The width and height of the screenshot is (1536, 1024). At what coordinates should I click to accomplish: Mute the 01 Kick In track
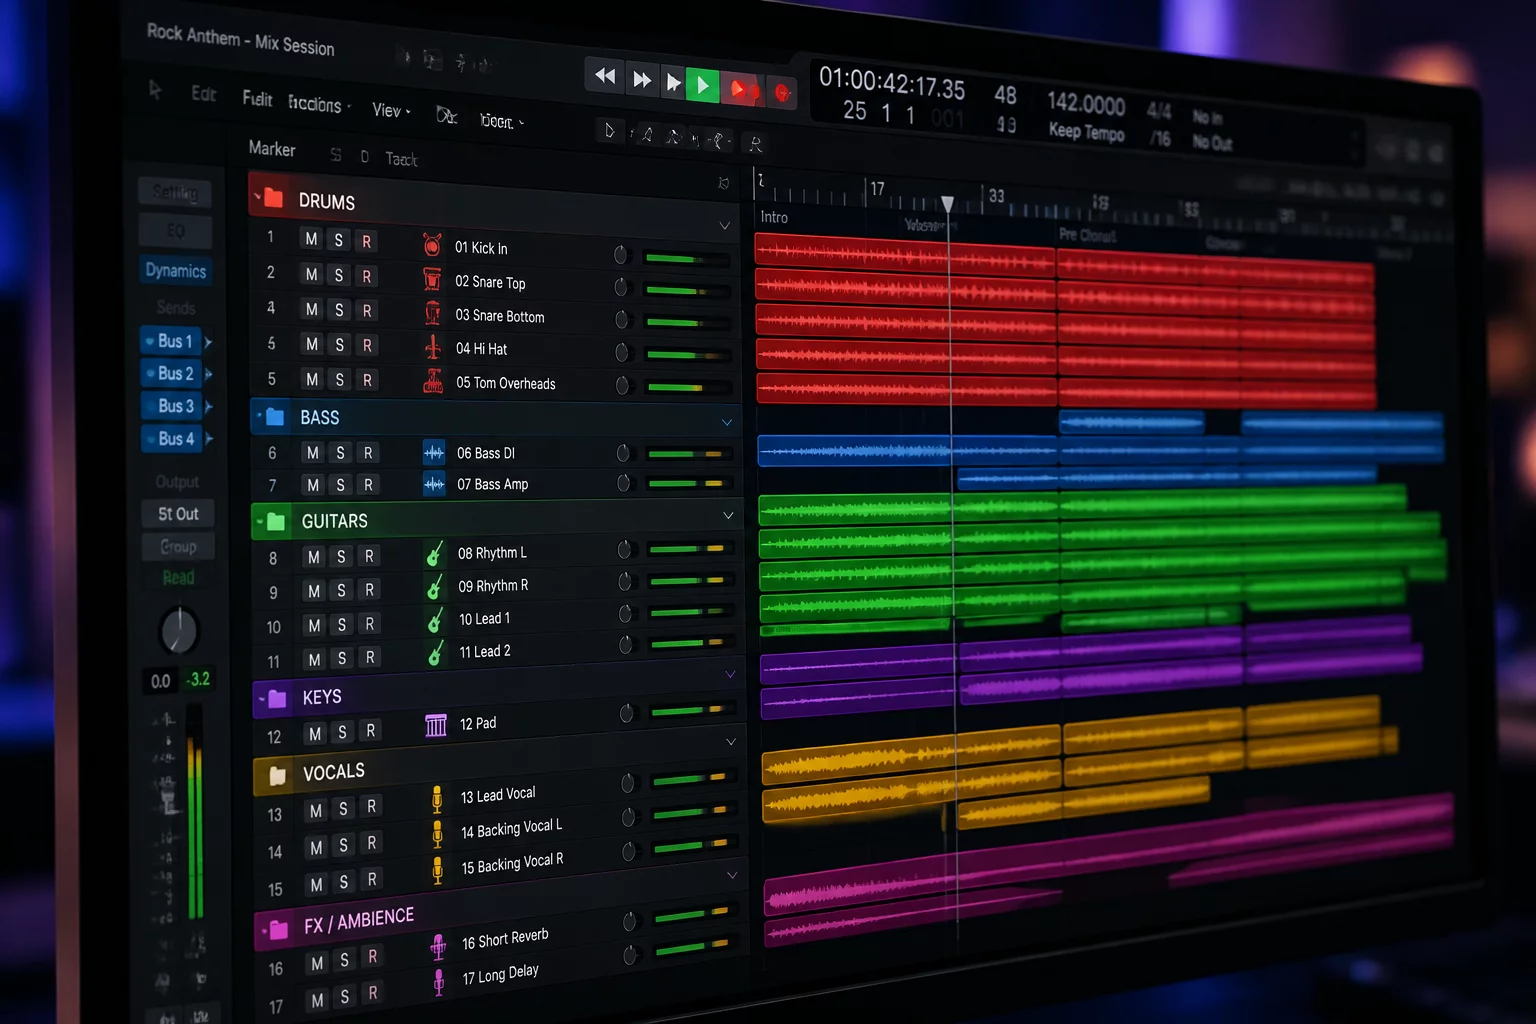311,239
